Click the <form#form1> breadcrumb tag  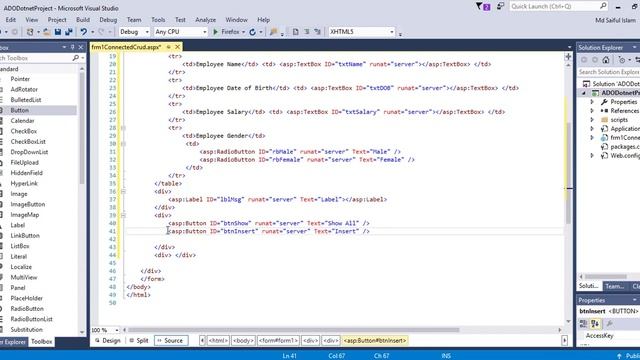click(x=278, y=340)
